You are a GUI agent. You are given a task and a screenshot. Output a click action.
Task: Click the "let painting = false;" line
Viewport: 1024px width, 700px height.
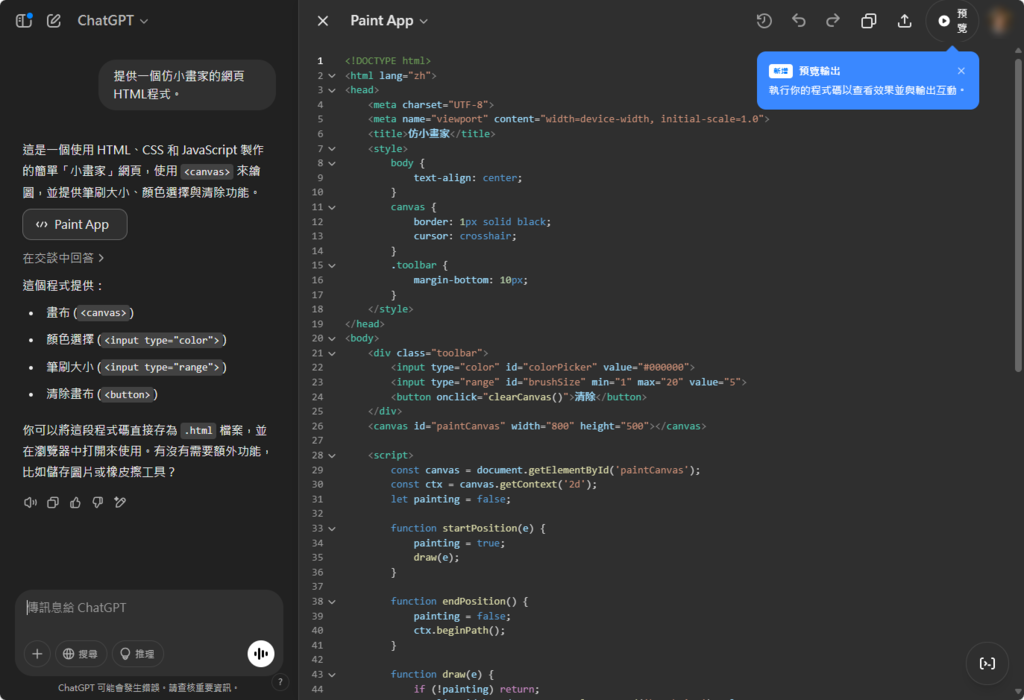pyautogui.click(x=451, y=500)
